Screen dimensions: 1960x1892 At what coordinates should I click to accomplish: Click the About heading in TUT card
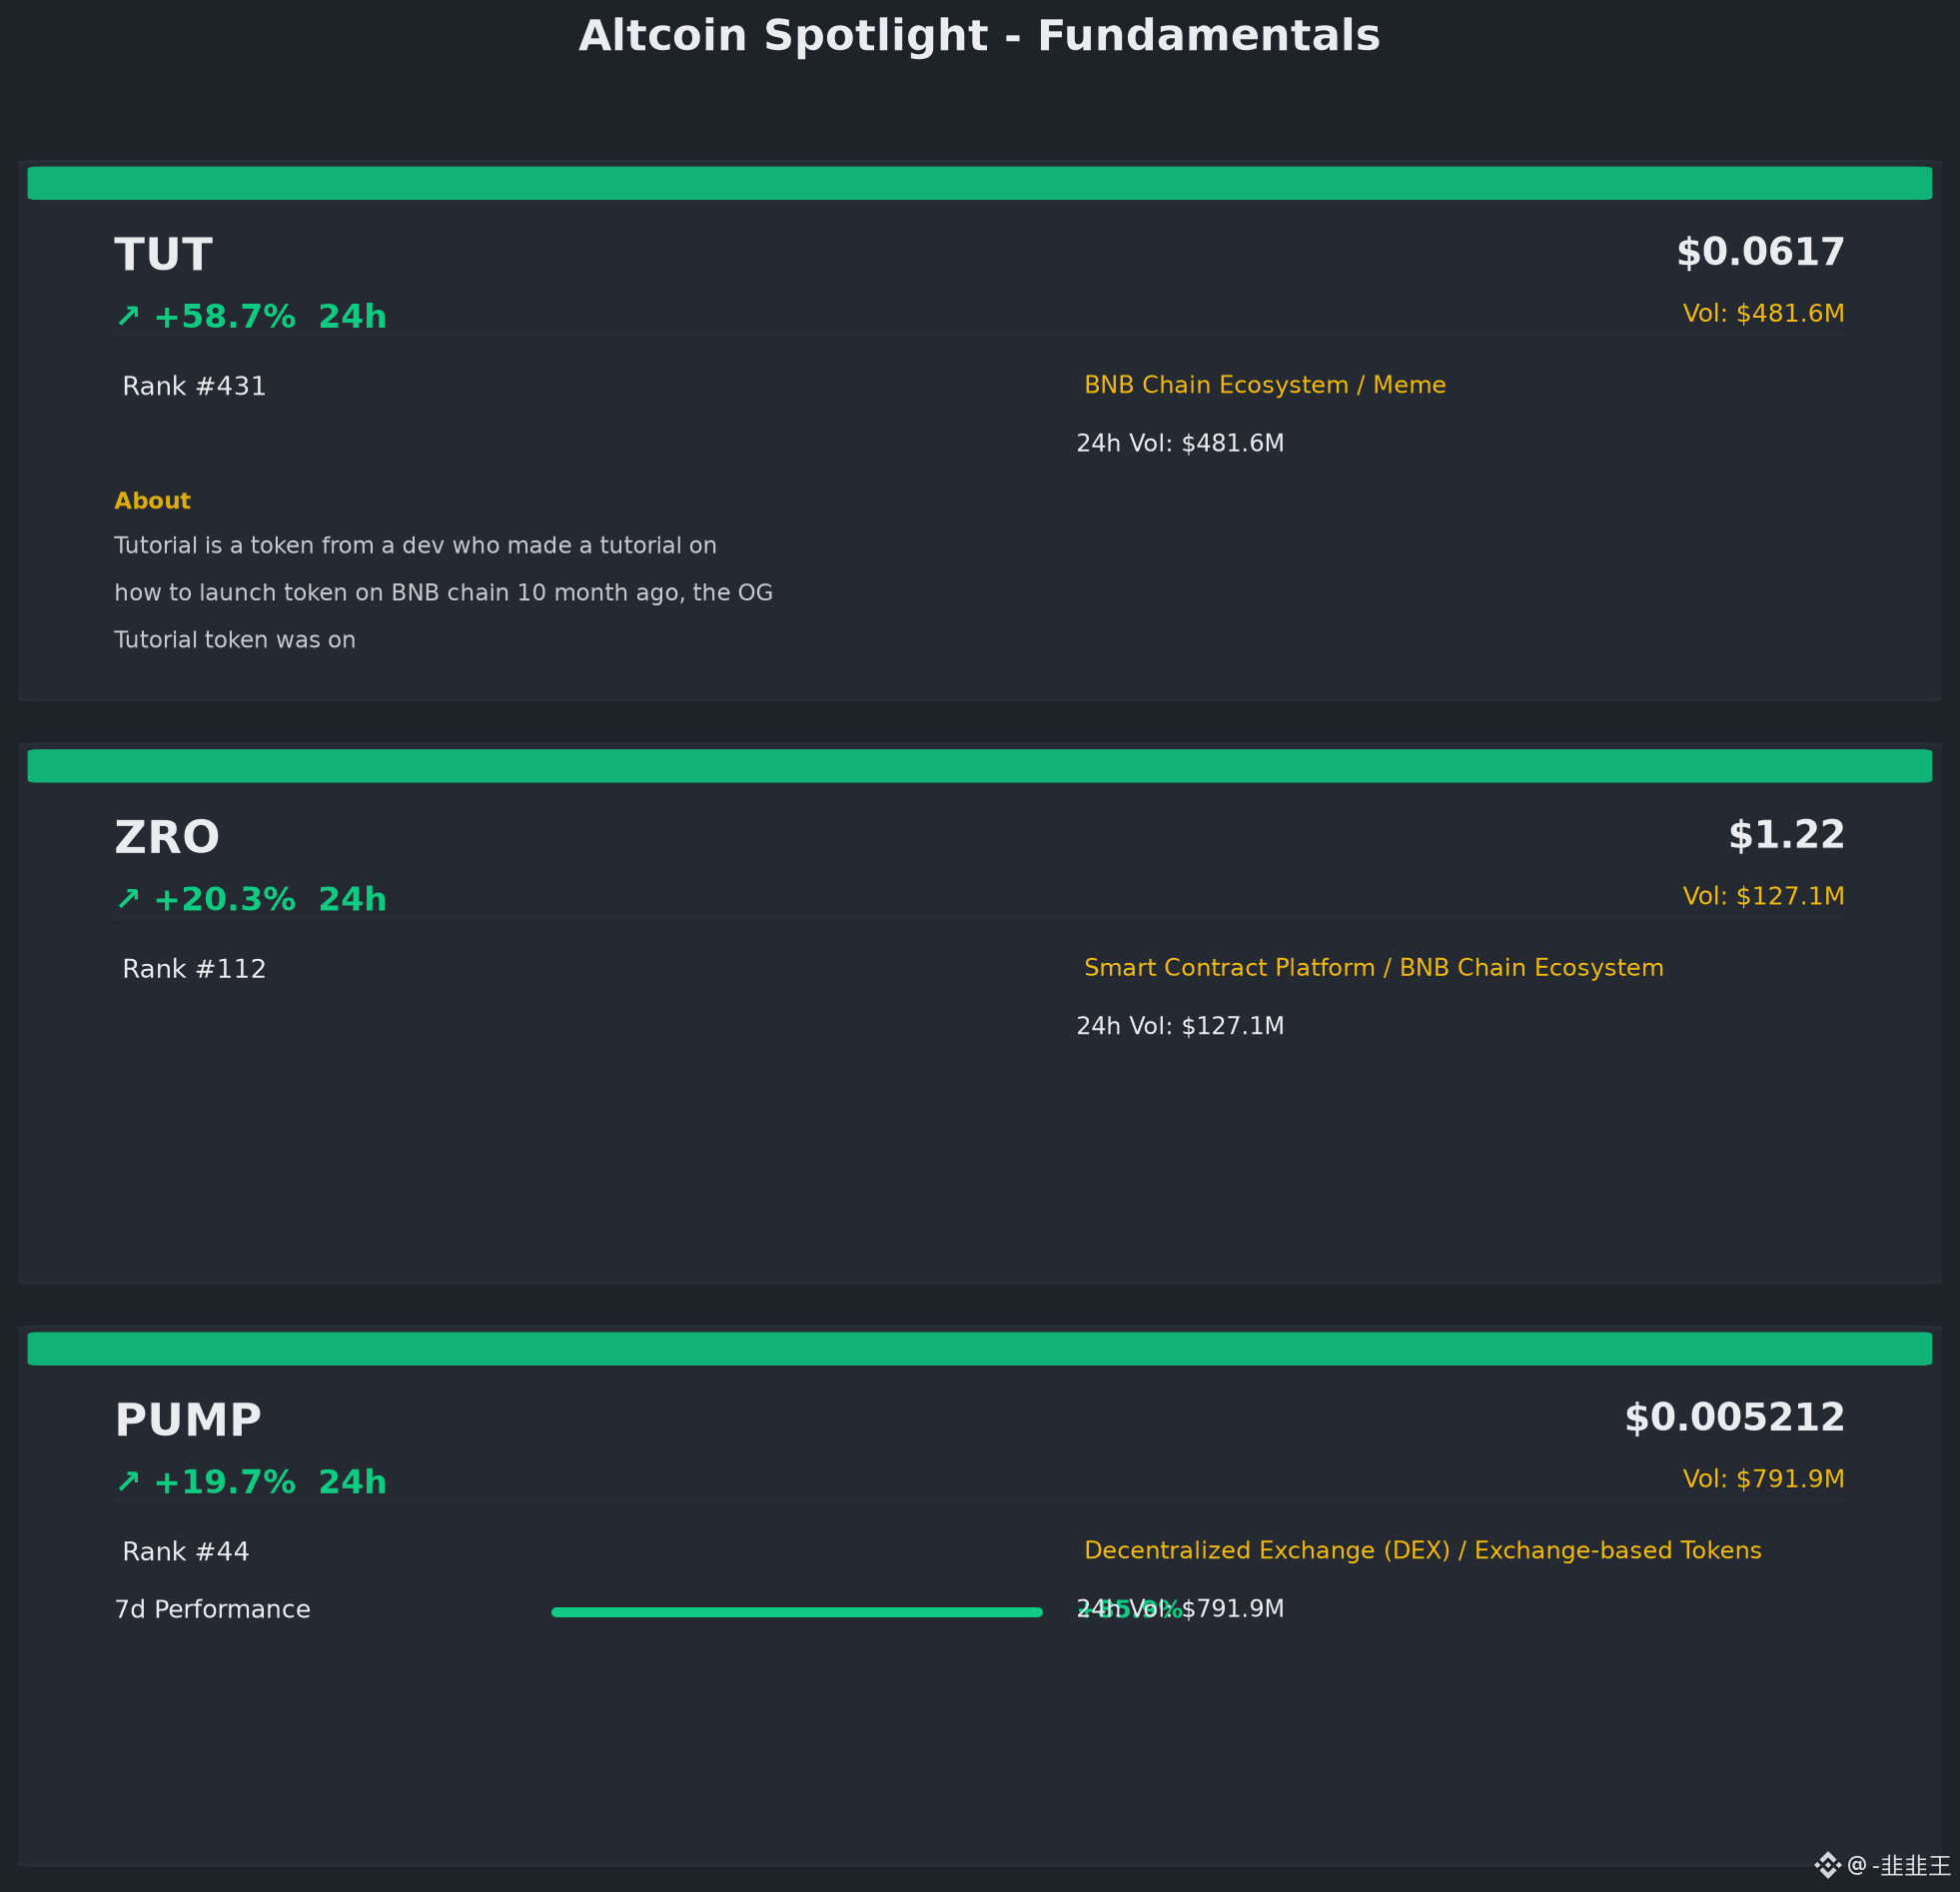152,501
